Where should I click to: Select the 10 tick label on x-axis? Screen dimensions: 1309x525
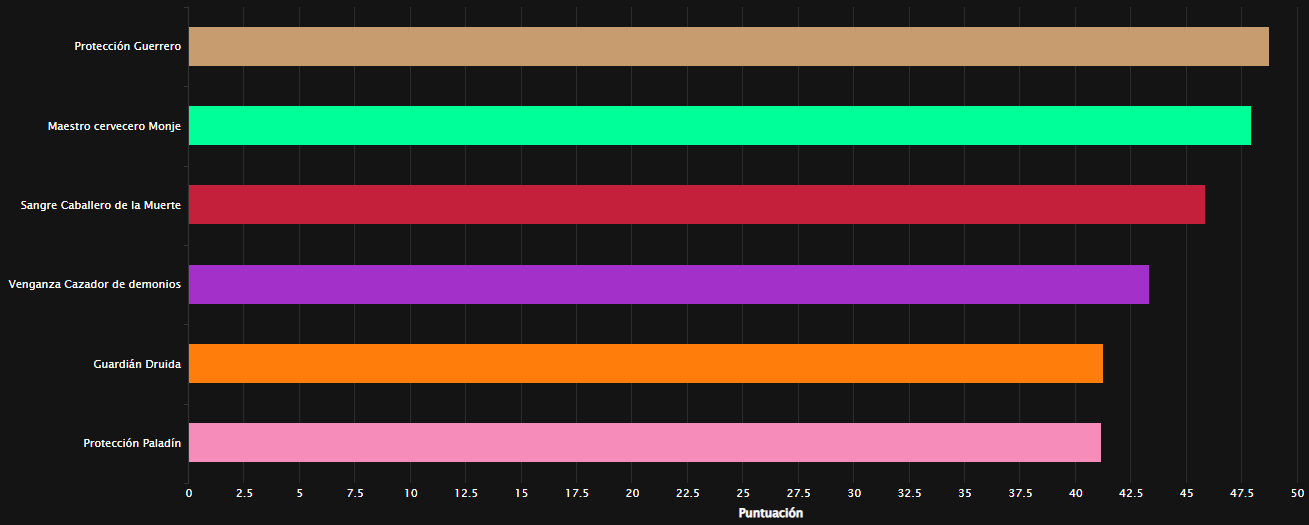pos(410,493)
